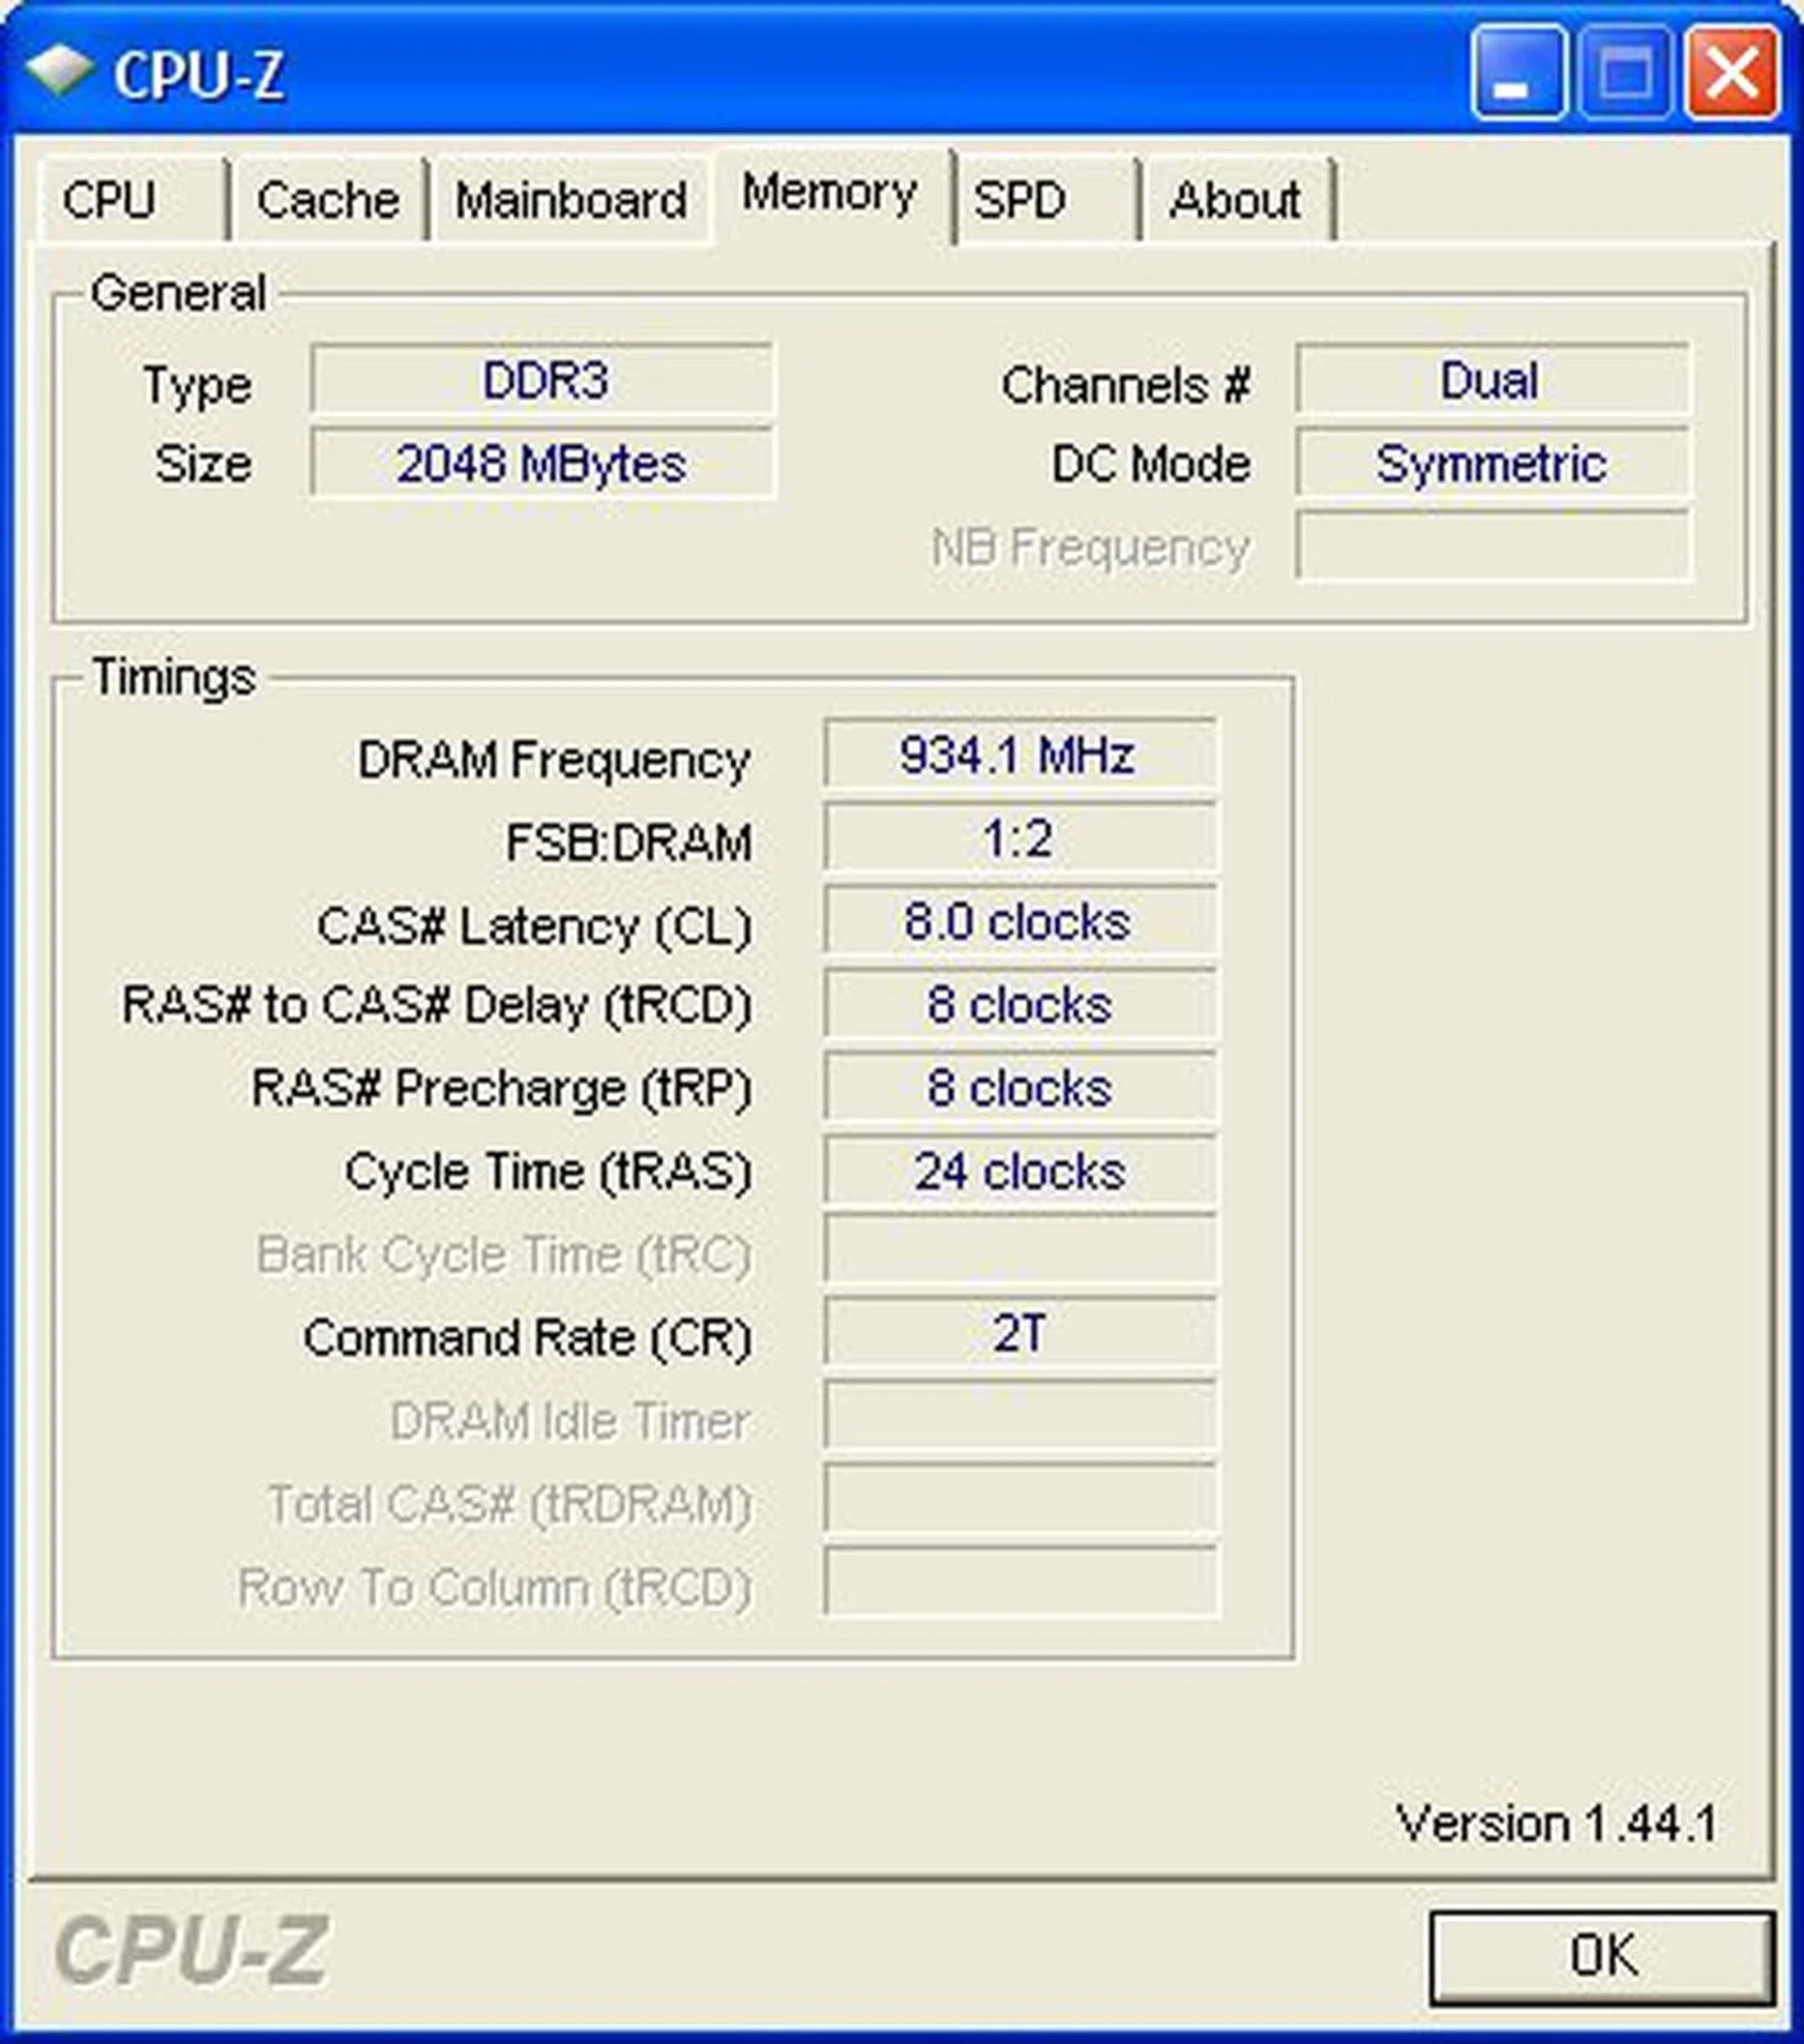Click the 2048 MBytes Size field
This screenshot has height=2044, width=1804.
pyautogui.click(x=541, y=462)
